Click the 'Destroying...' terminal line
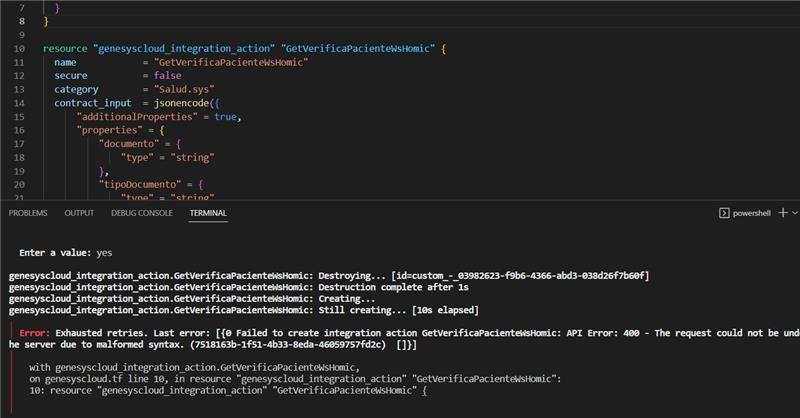 (329, 276)
